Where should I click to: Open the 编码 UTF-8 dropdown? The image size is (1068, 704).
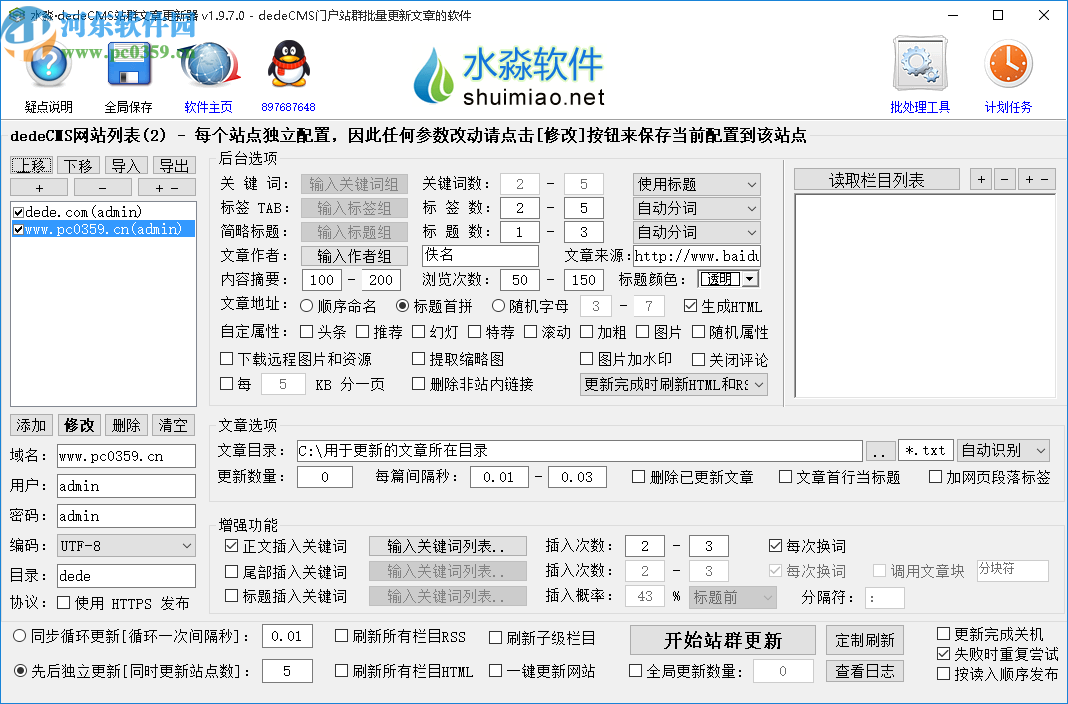tap(126, 546)
